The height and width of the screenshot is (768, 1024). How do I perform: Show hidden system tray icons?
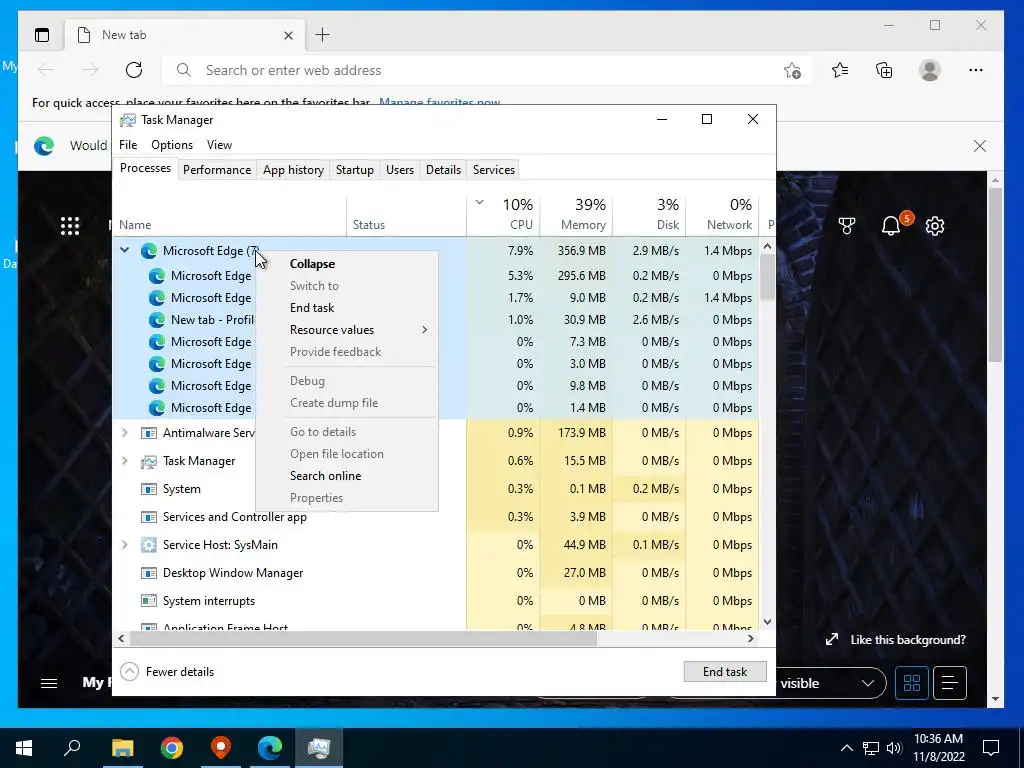(x=846, y=748)
